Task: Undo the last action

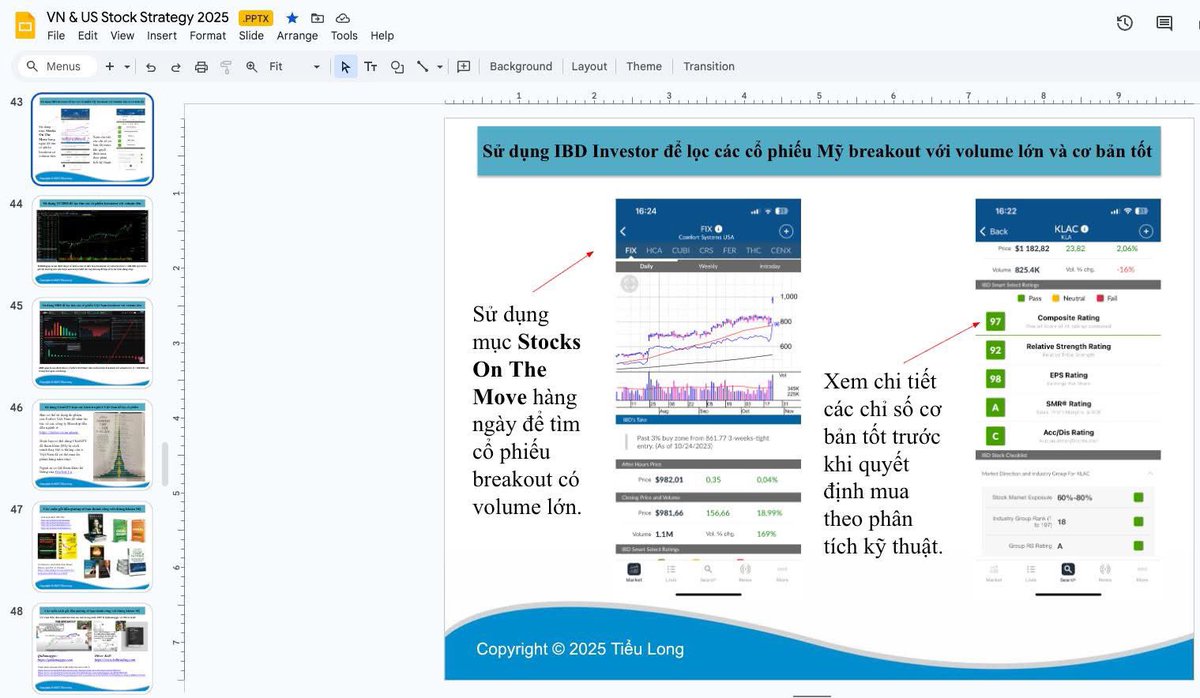Action: coord(151,67)
